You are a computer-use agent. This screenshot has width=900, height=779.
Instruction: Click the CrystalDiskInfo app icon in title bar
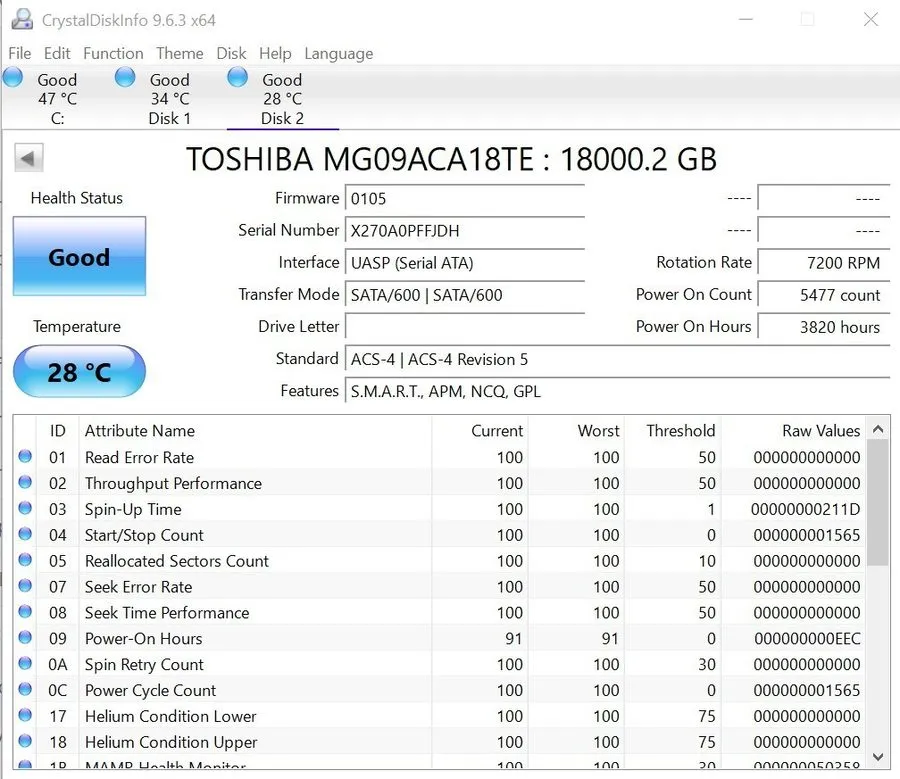(22, 19)
